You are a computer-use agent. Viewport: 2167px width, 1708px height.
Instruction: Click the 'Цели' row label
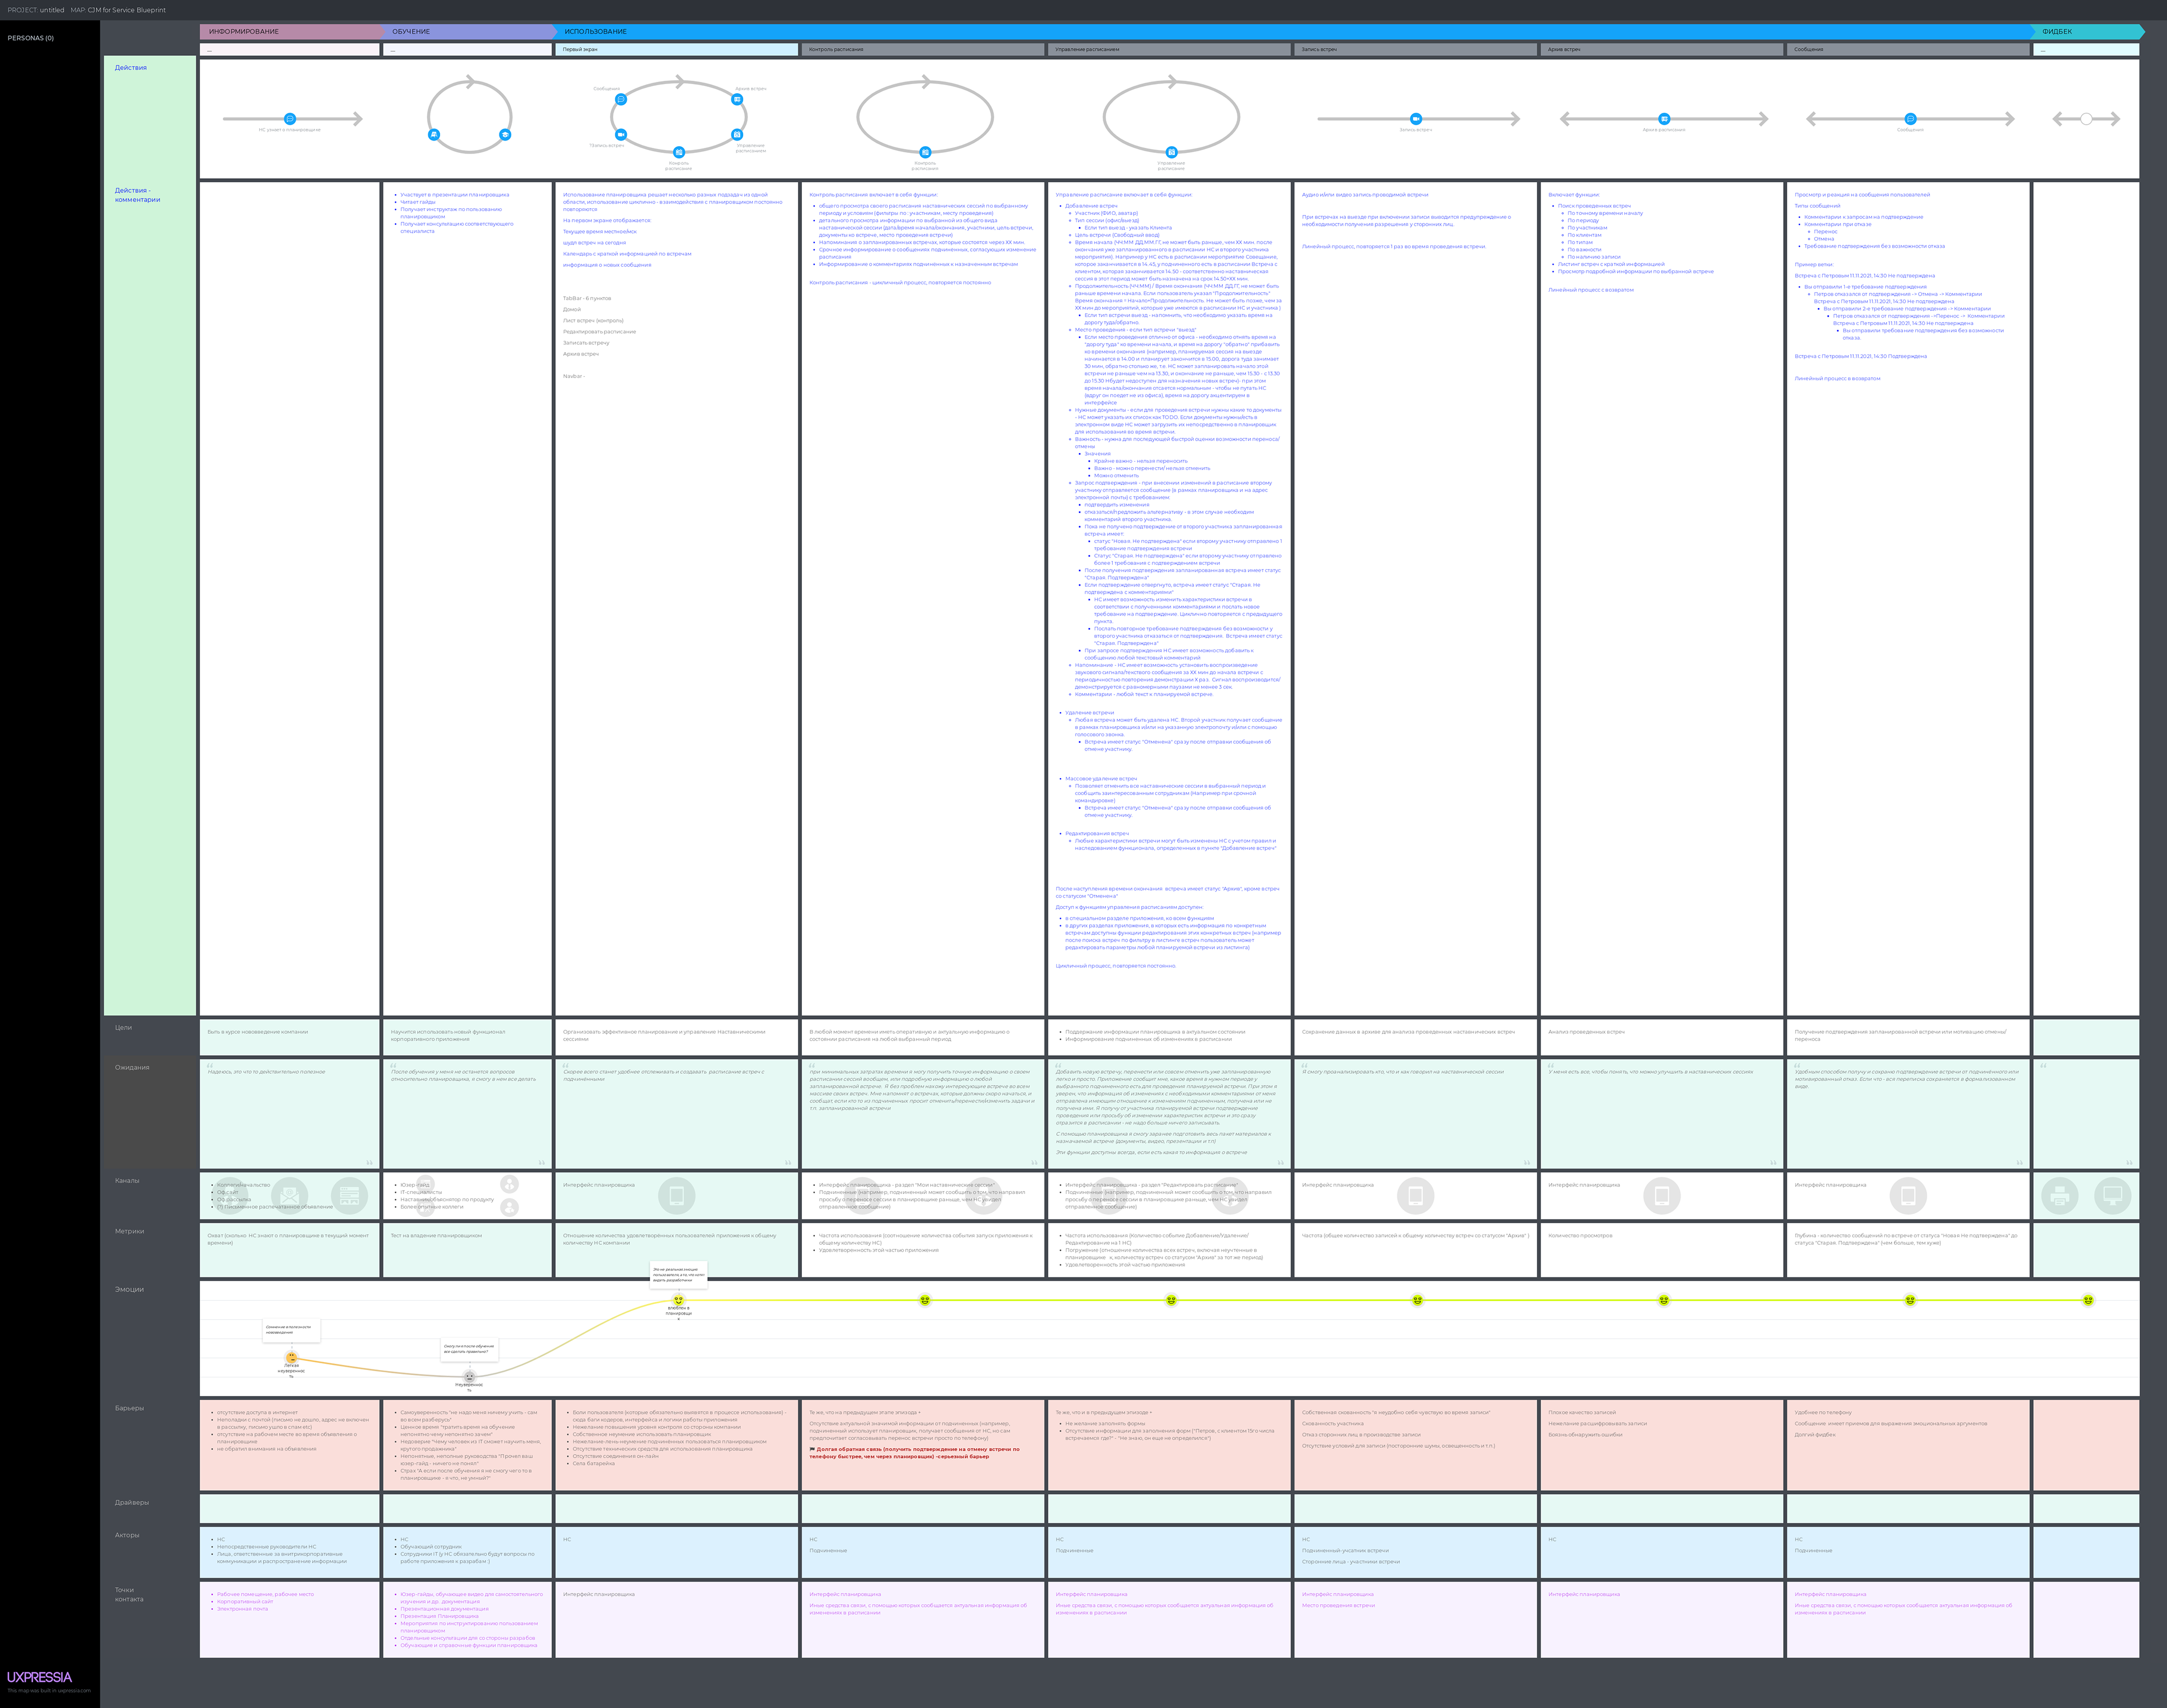[x=123, y=1028]
